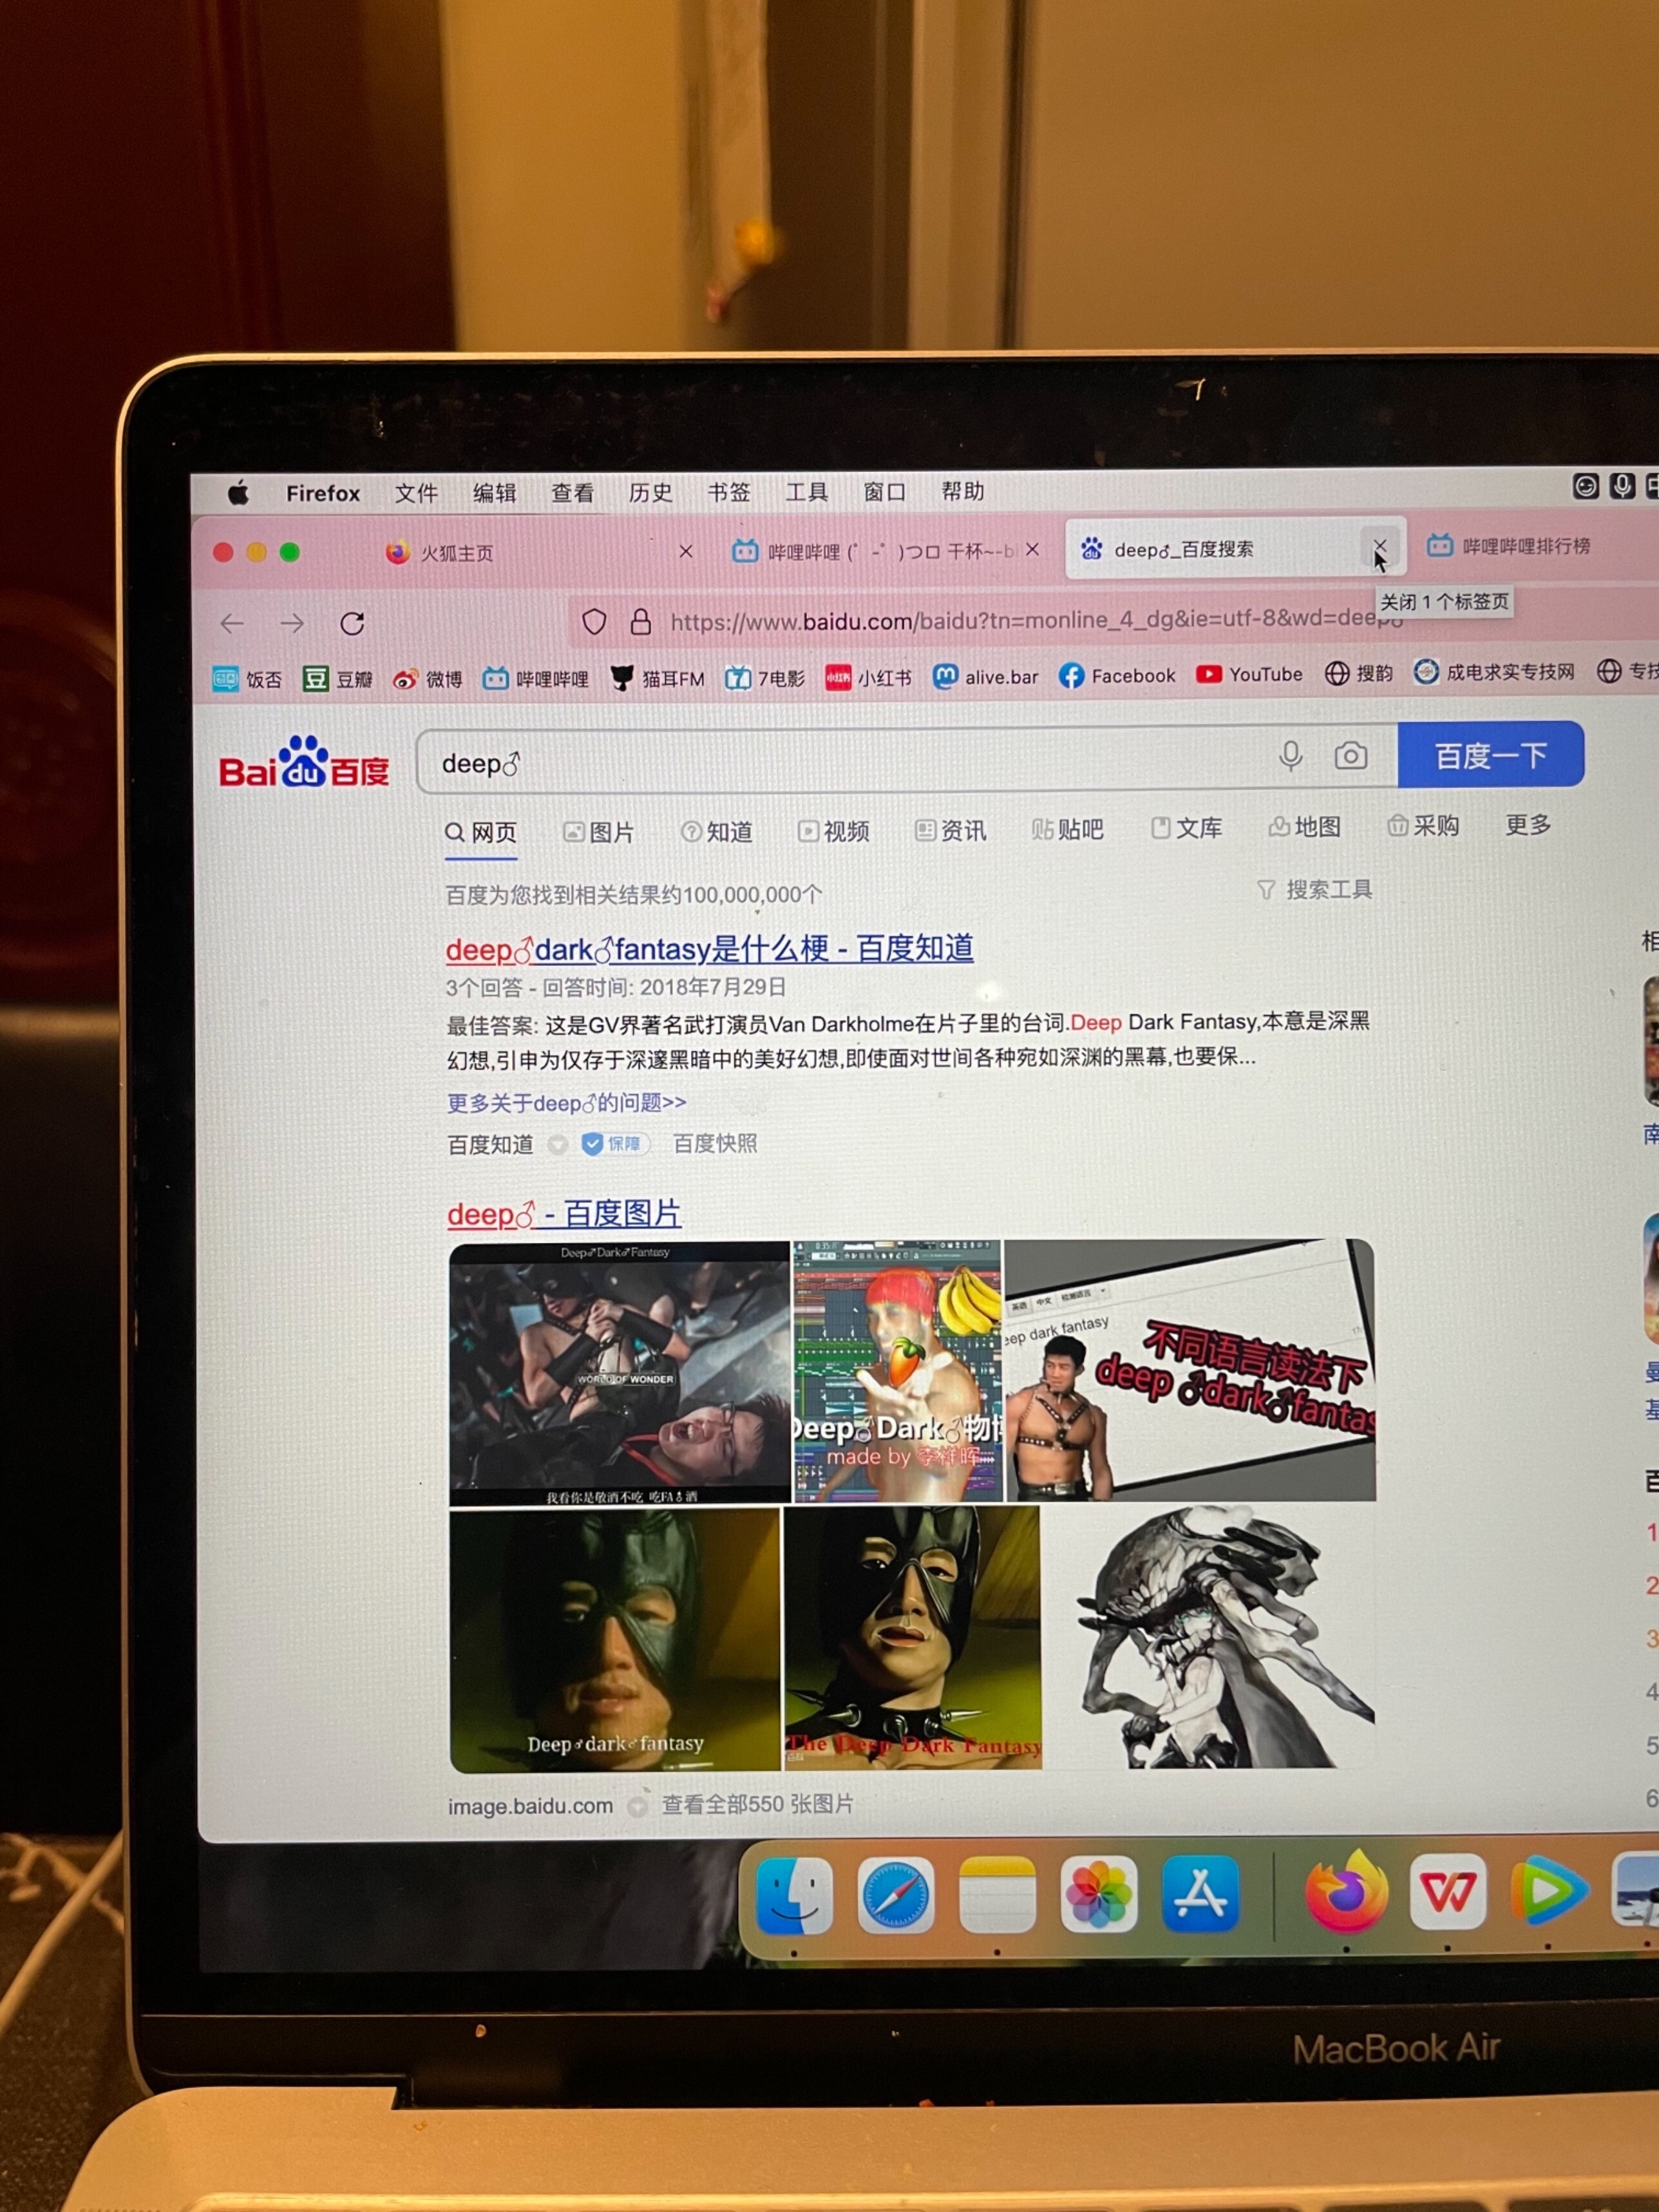Open the YouTube bookmark
Image resolution: width=1659 pixels, height=2212 pixels.
point(1249,674)
